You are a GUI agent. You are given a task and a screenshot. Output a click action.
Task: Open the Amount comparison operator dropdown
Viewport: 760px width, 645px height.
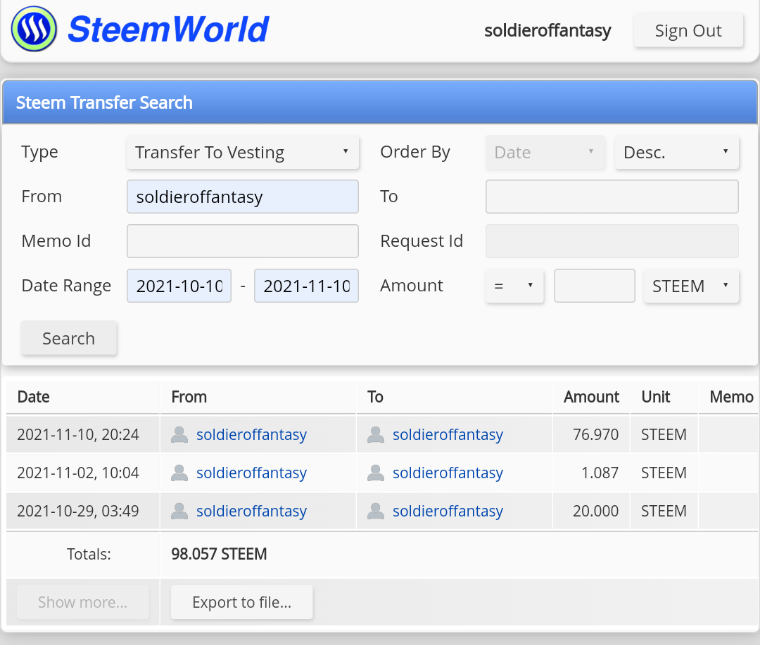tap(515, 286)
